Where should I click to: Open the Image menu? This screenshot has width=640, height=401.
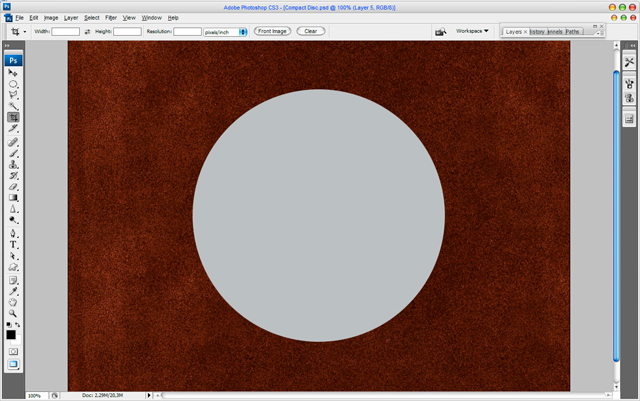coord(51,18)
